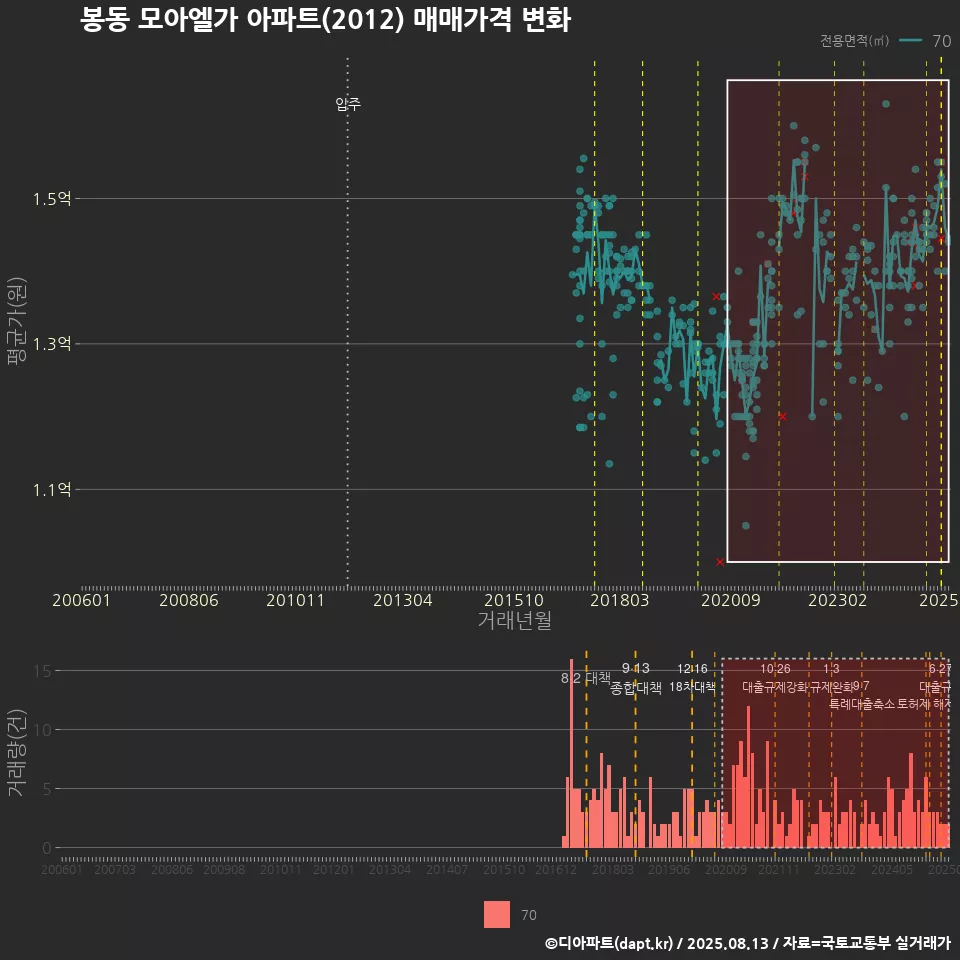Click the 1.5억 y-axis label
960x960 pixels.
pyautogui.click(x=52, y=198)
